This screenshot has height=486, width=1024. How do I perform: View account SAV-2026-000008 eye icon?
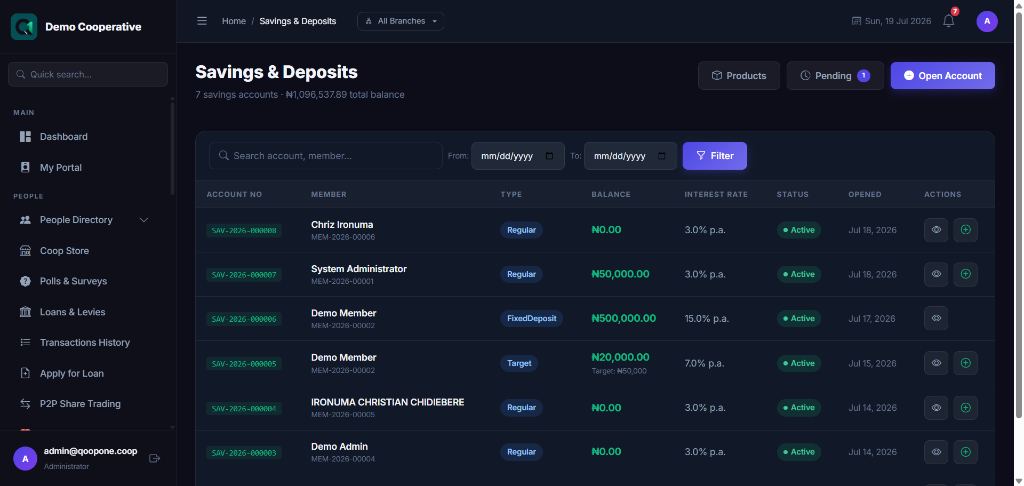tap(936, 230)
